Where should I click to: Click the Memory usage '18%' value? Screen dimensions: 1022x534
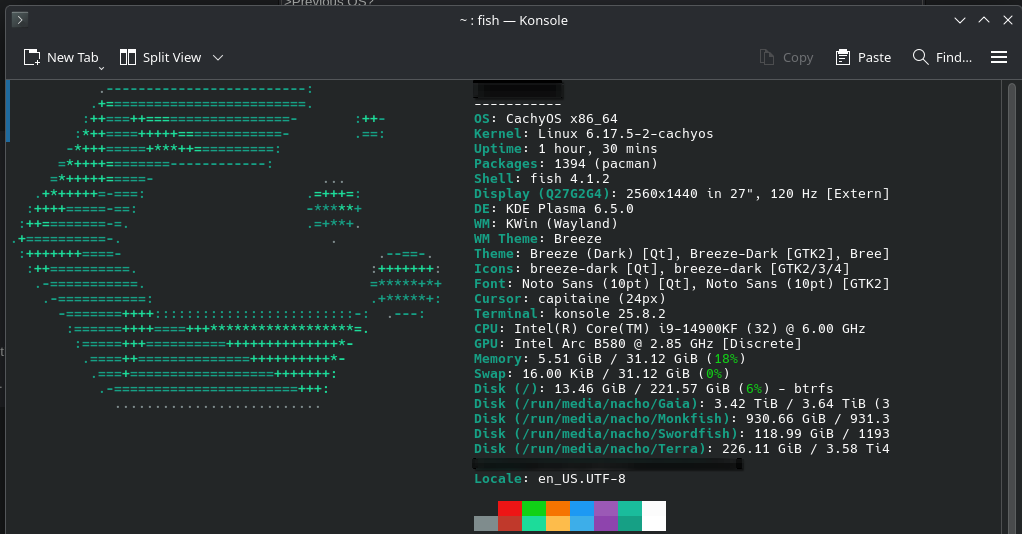pos(726,359)
